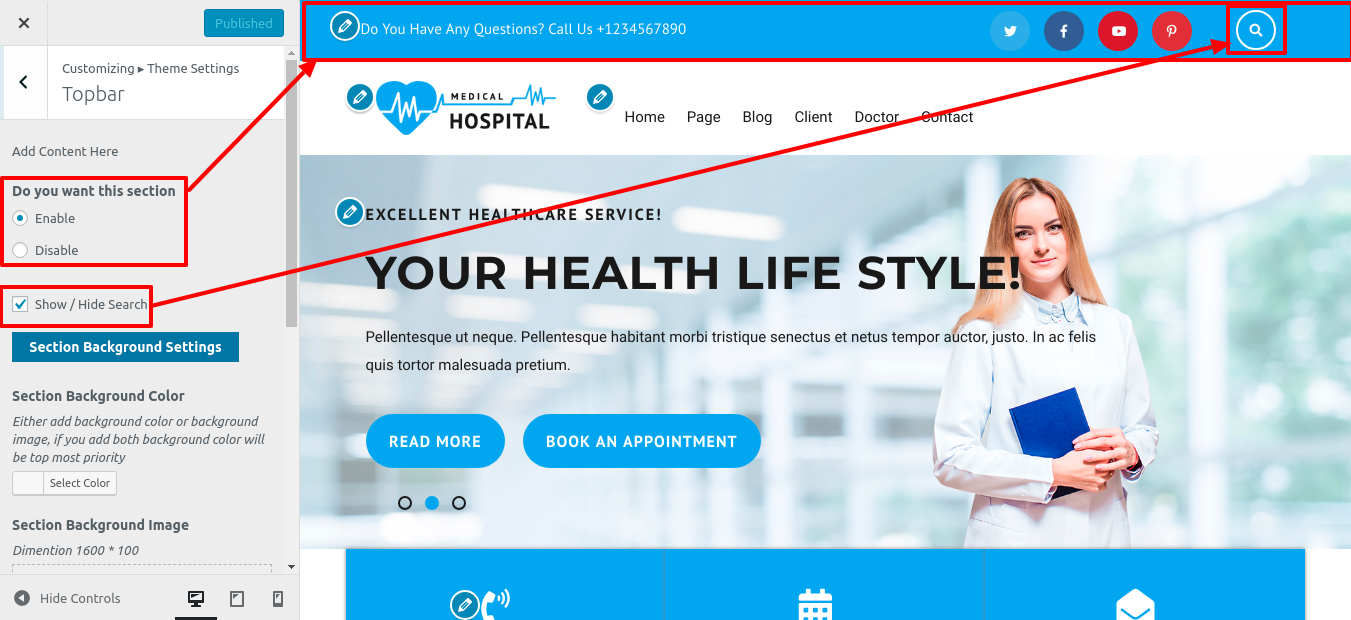This screenshot has height=620, width=1351.
Task: Toggle the Show / Hide Search checkbox
Action: (20, 304)
